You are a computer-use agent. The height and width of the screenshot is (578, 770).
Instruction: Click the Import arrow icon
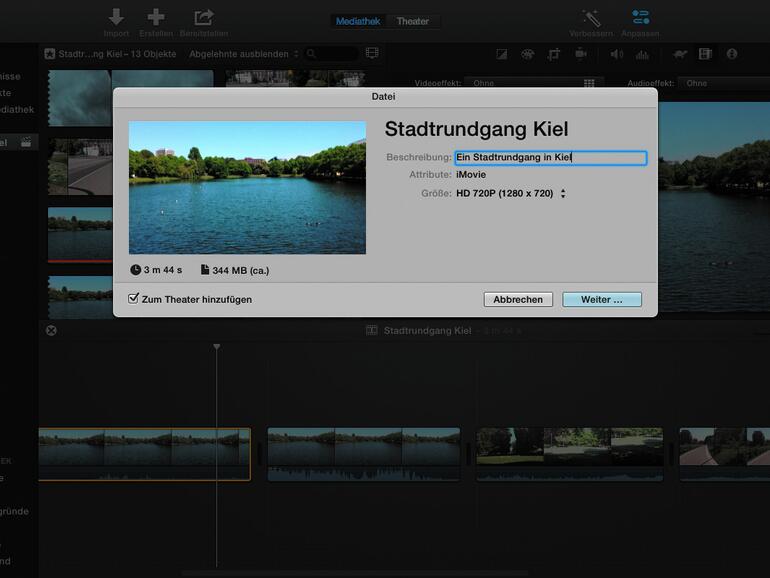coord(116,17)
